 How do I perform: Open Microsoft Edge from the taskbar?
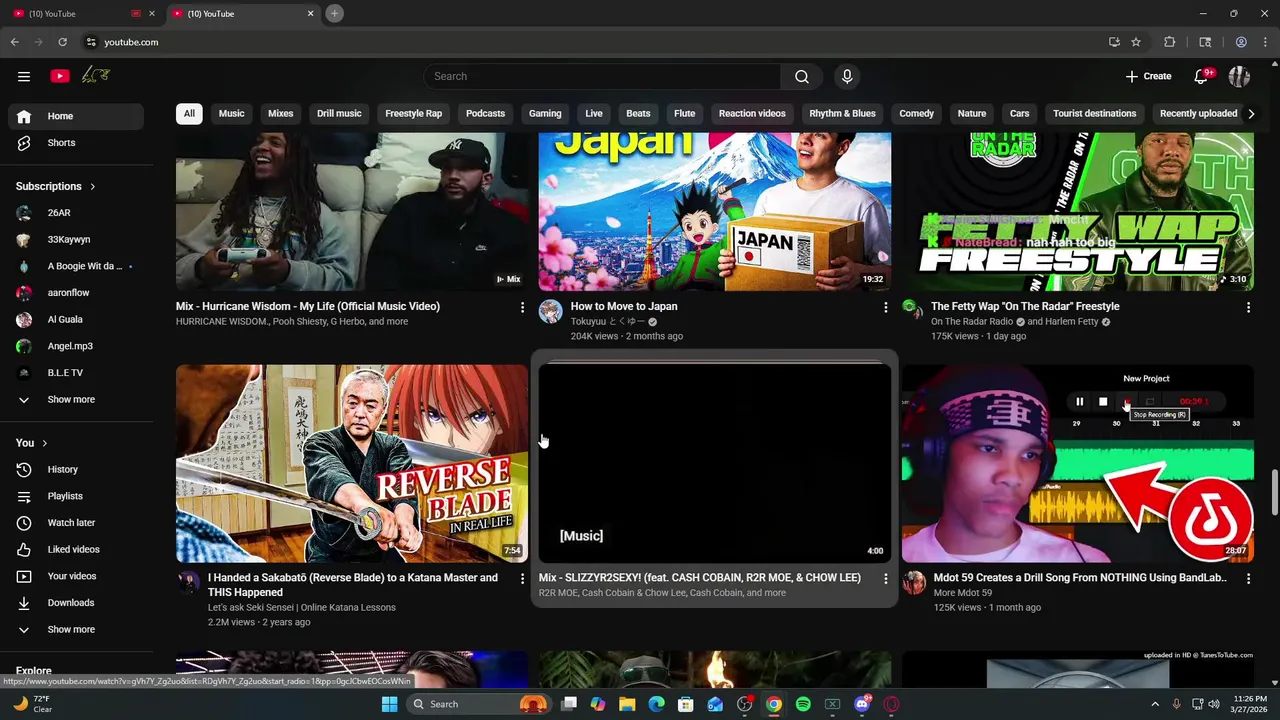coord(656,704)
